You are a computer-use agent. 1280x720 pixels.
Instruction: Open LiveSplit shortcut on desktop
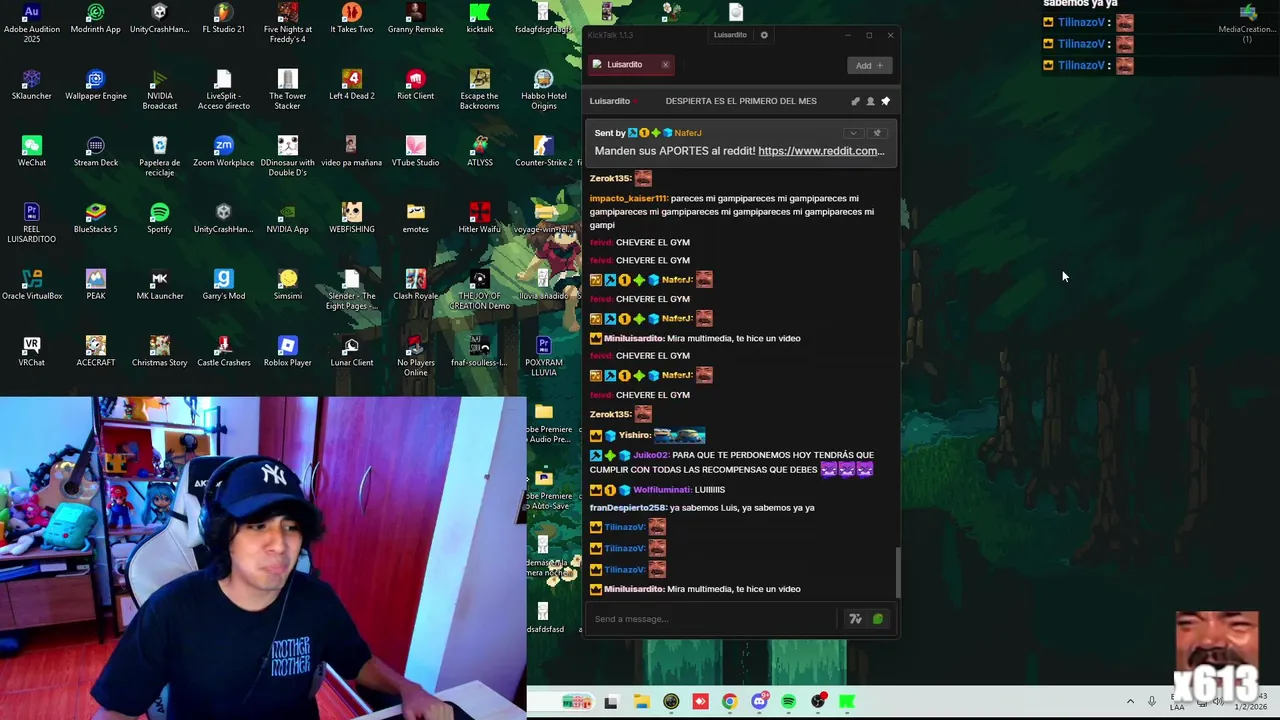coord(223,89)
